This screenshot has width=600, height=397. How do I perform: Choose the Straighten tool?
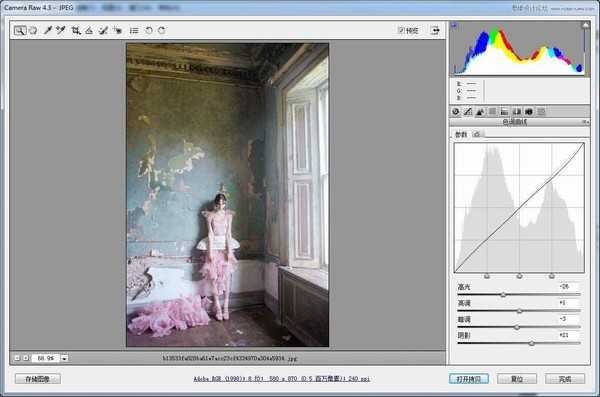89,31
